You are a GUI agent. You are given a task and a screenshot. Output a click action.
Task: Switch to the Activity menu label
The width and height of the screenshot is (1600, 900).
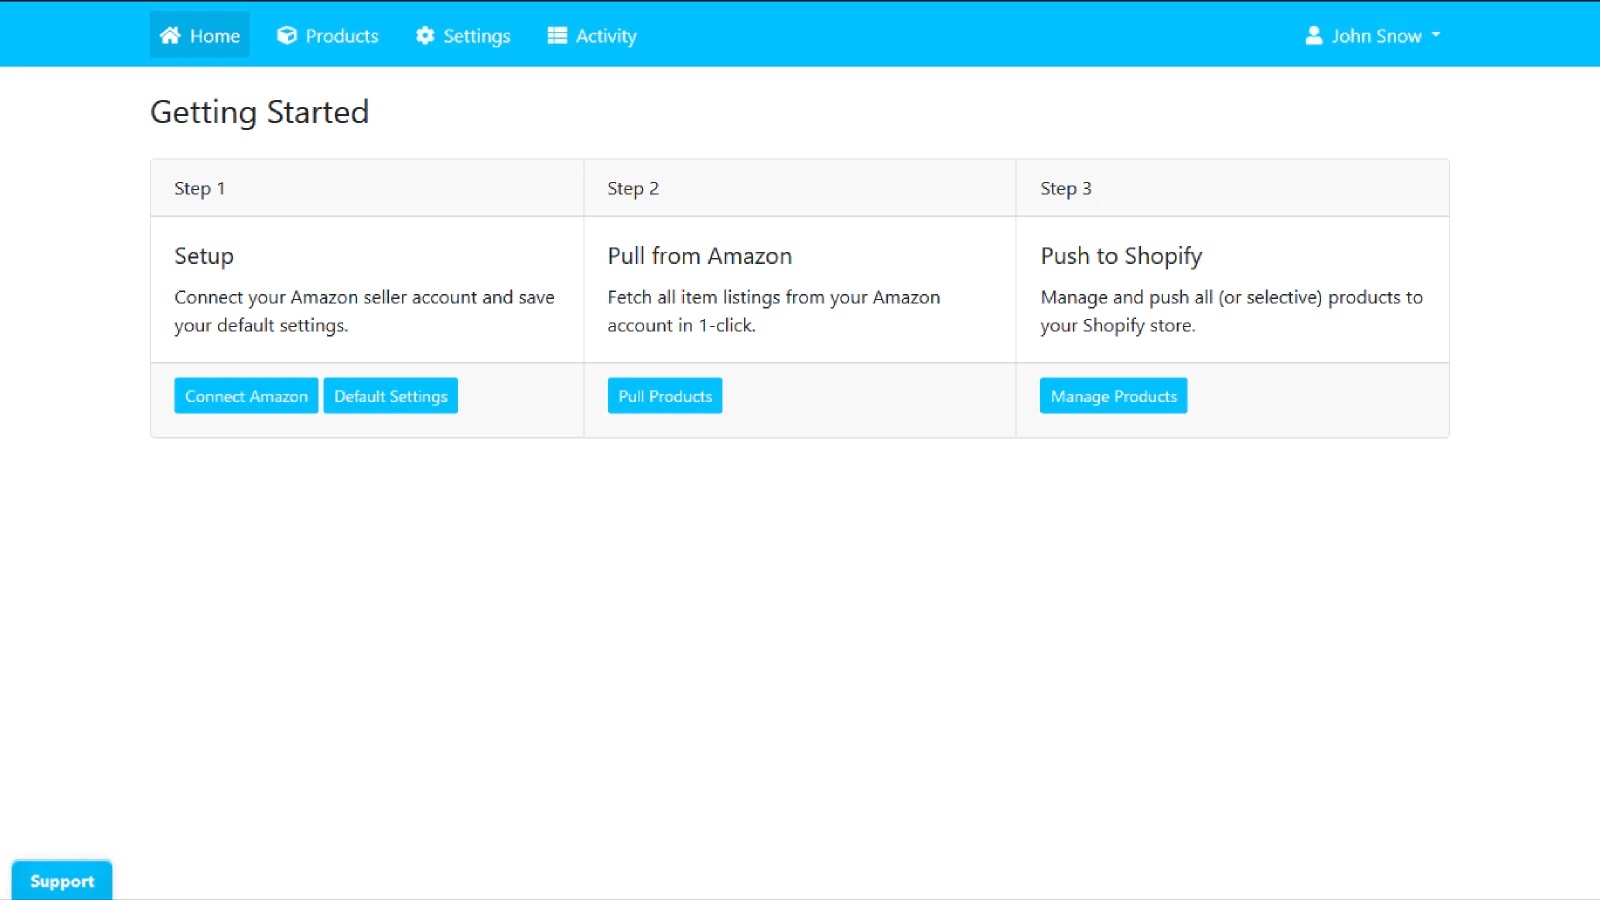[606, 36]
